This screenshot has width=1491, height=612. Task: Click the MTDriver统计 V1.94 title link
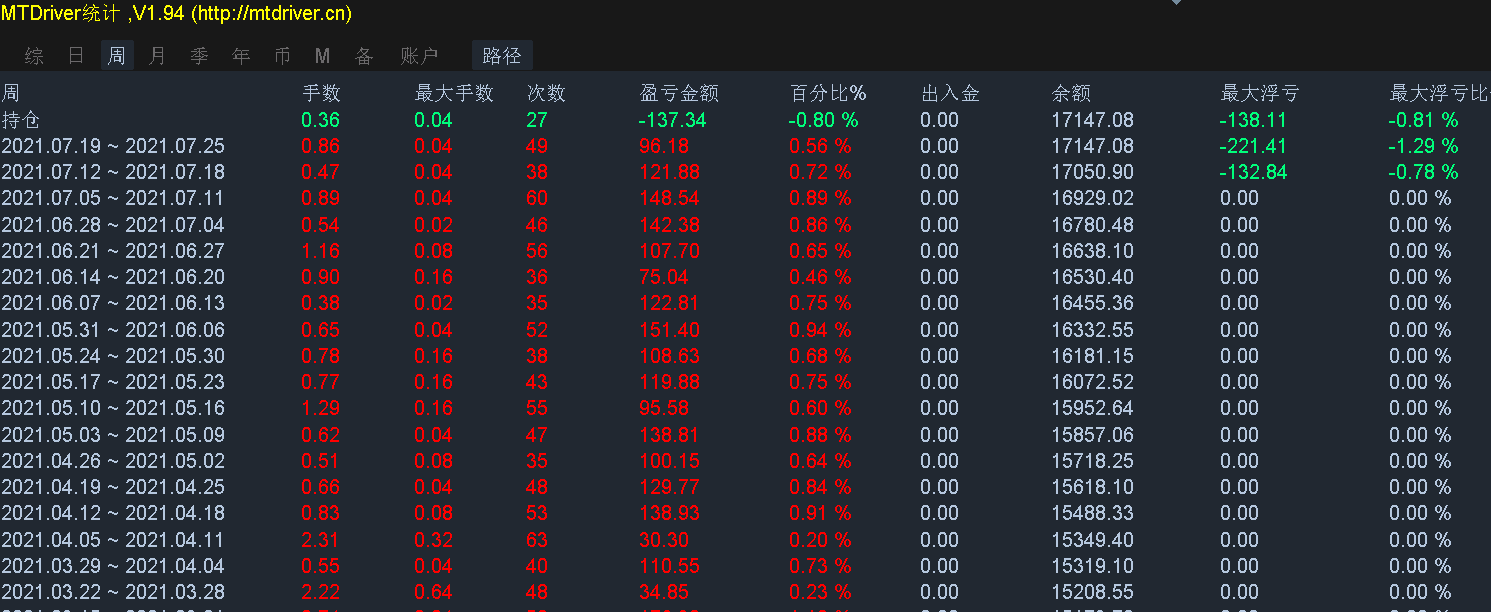point(176,14)
